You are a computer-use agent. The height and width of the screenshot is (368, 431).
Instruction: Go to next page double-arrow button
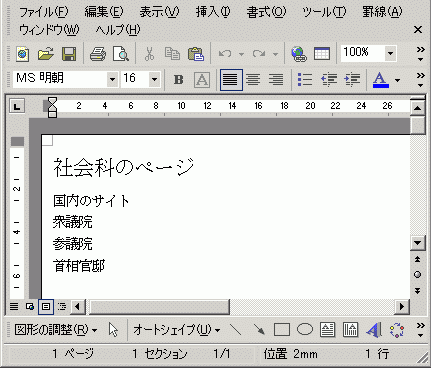417,290
